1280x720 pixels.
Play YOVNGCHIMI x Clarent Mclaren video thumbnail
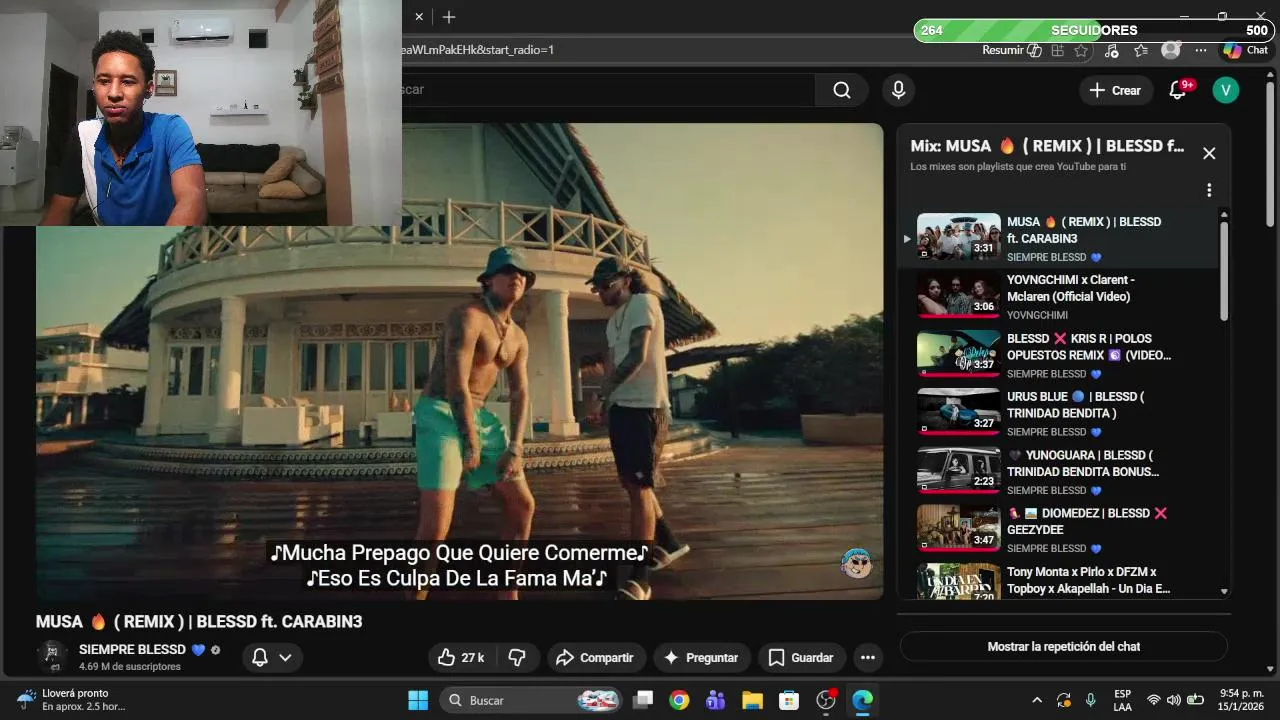coord(959,295)
